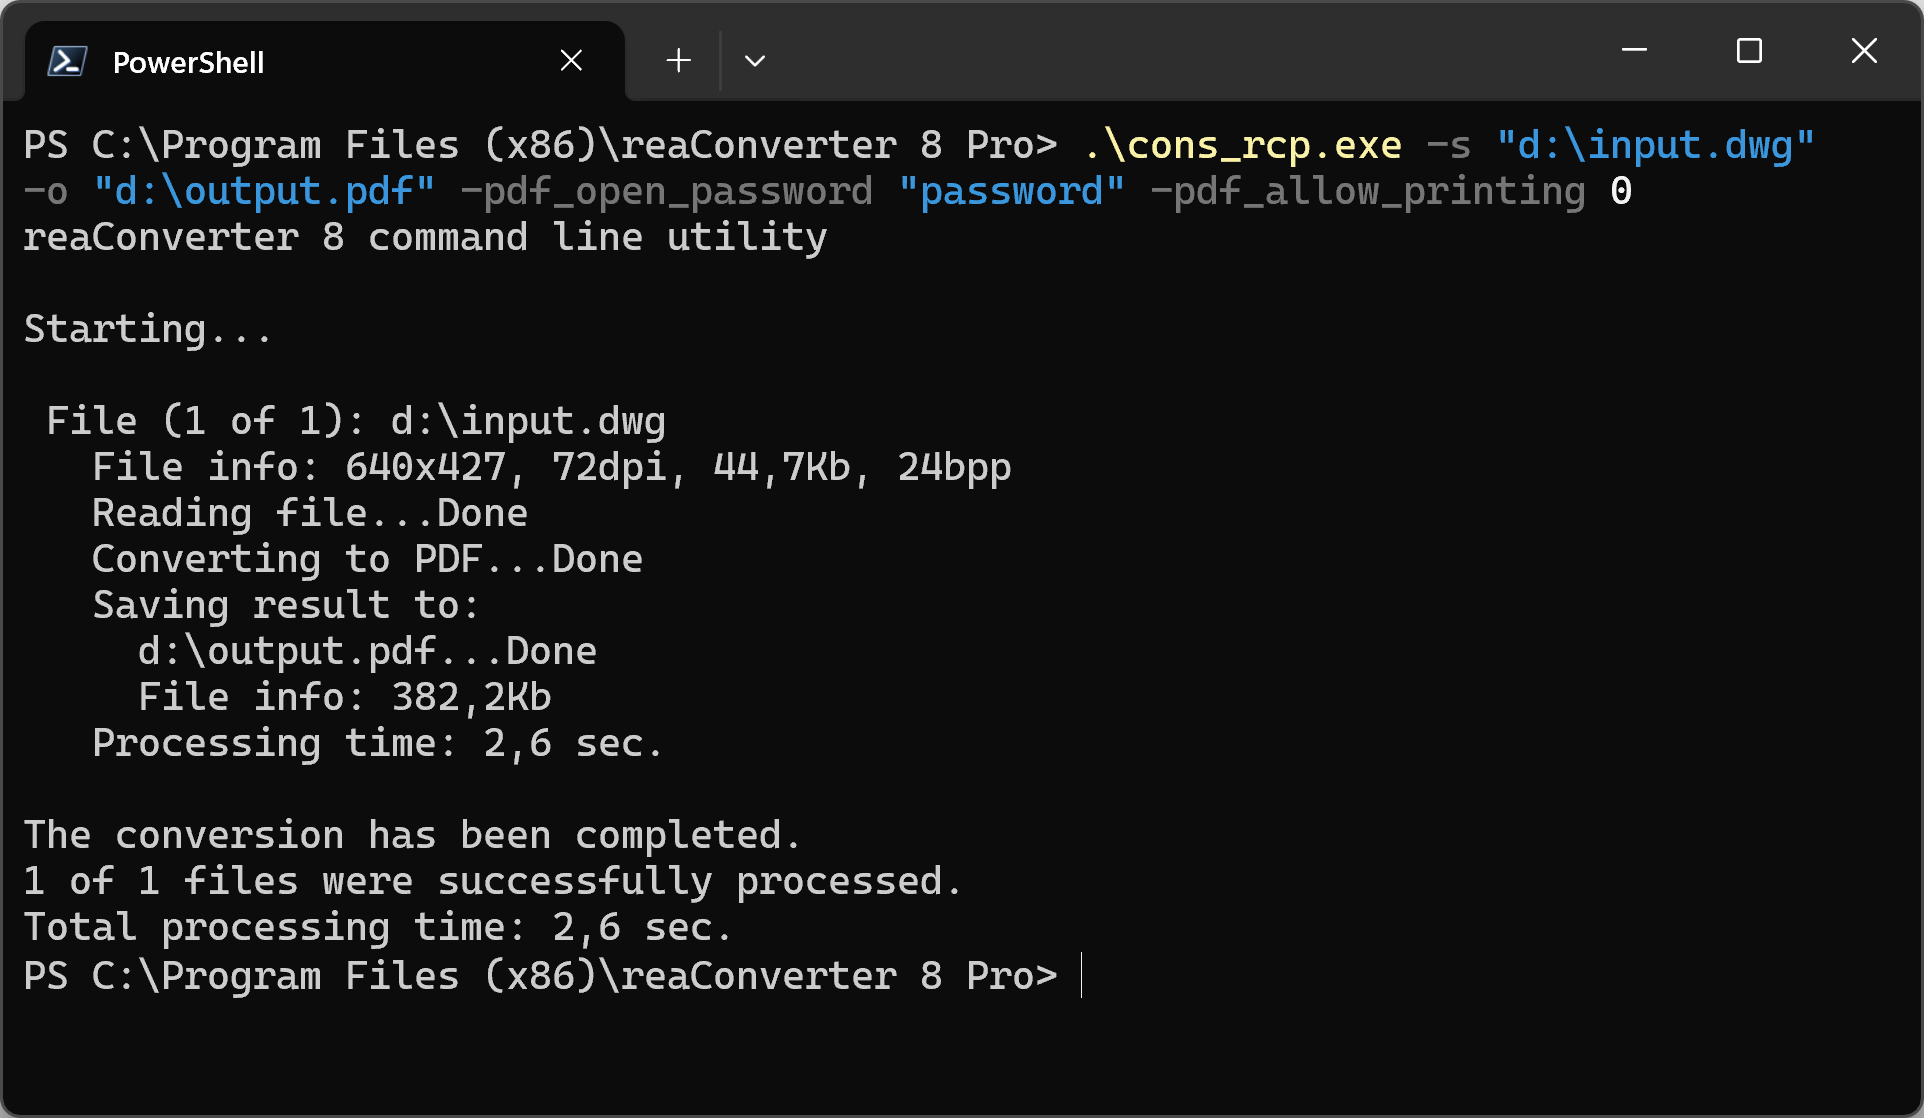This screenshot has height=1118, width=1924.
Task: Maximize the terminal window
Action: coord(1749,50)
